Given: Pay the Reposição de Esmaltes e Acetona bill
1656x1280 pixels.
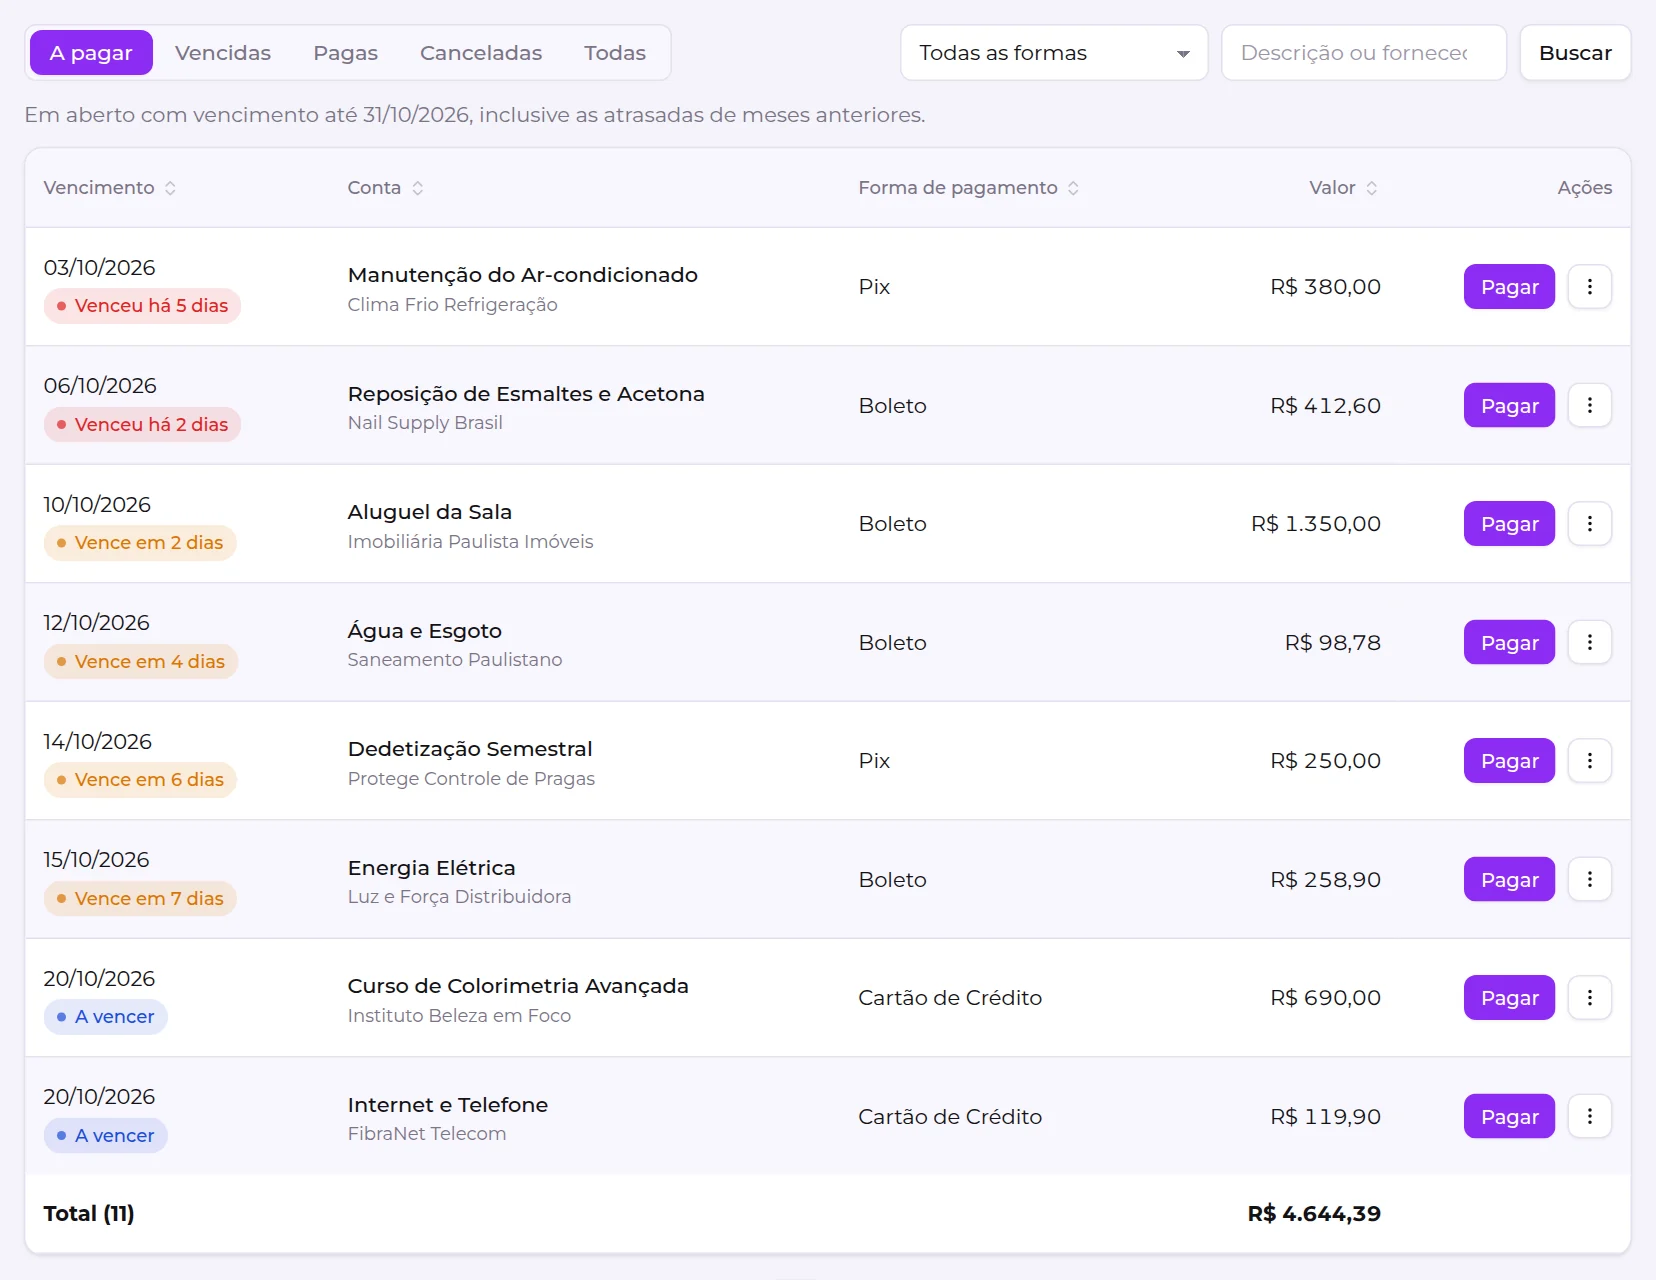Looking at the screenshot, I should (1509, 405).
